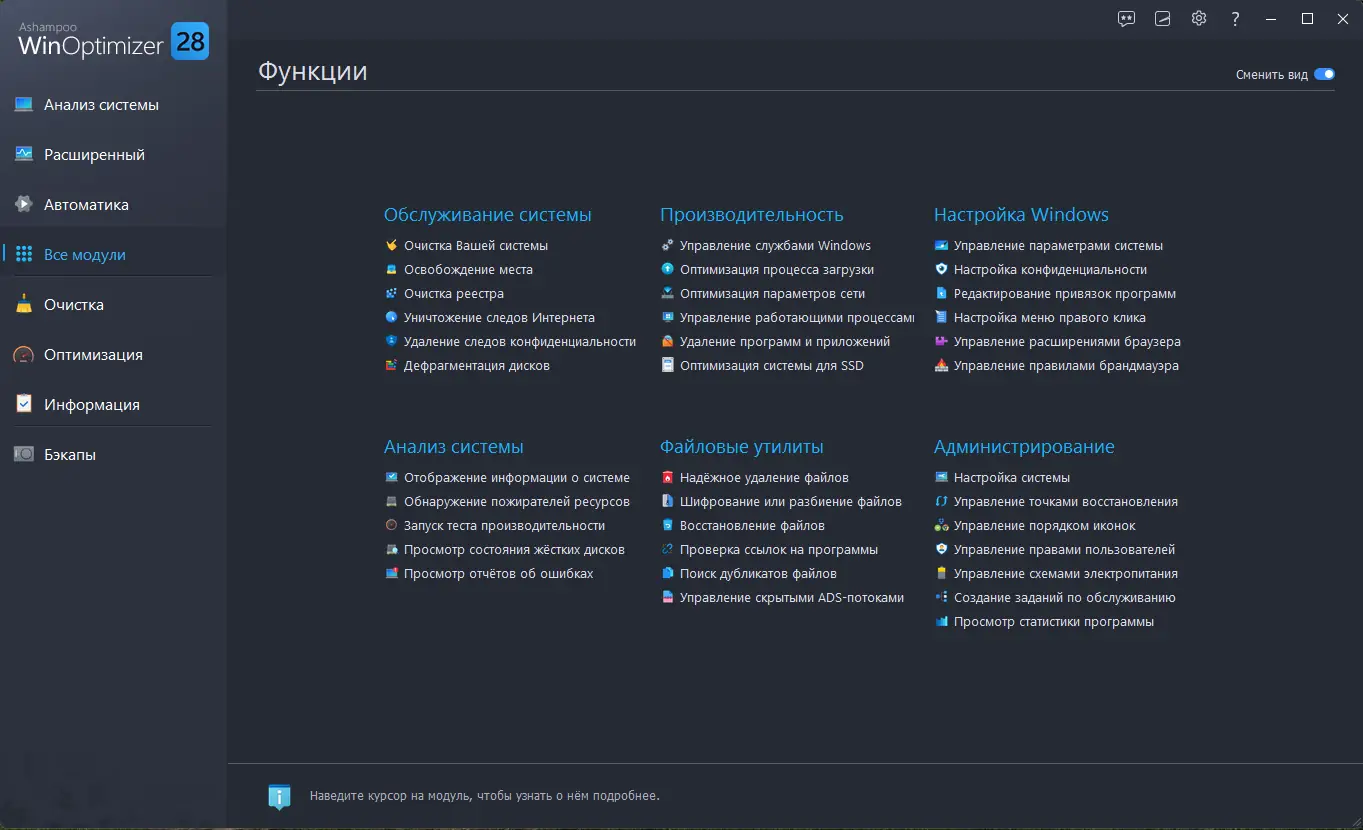Toggle the Сменить вид switch

coord(1324,74)
